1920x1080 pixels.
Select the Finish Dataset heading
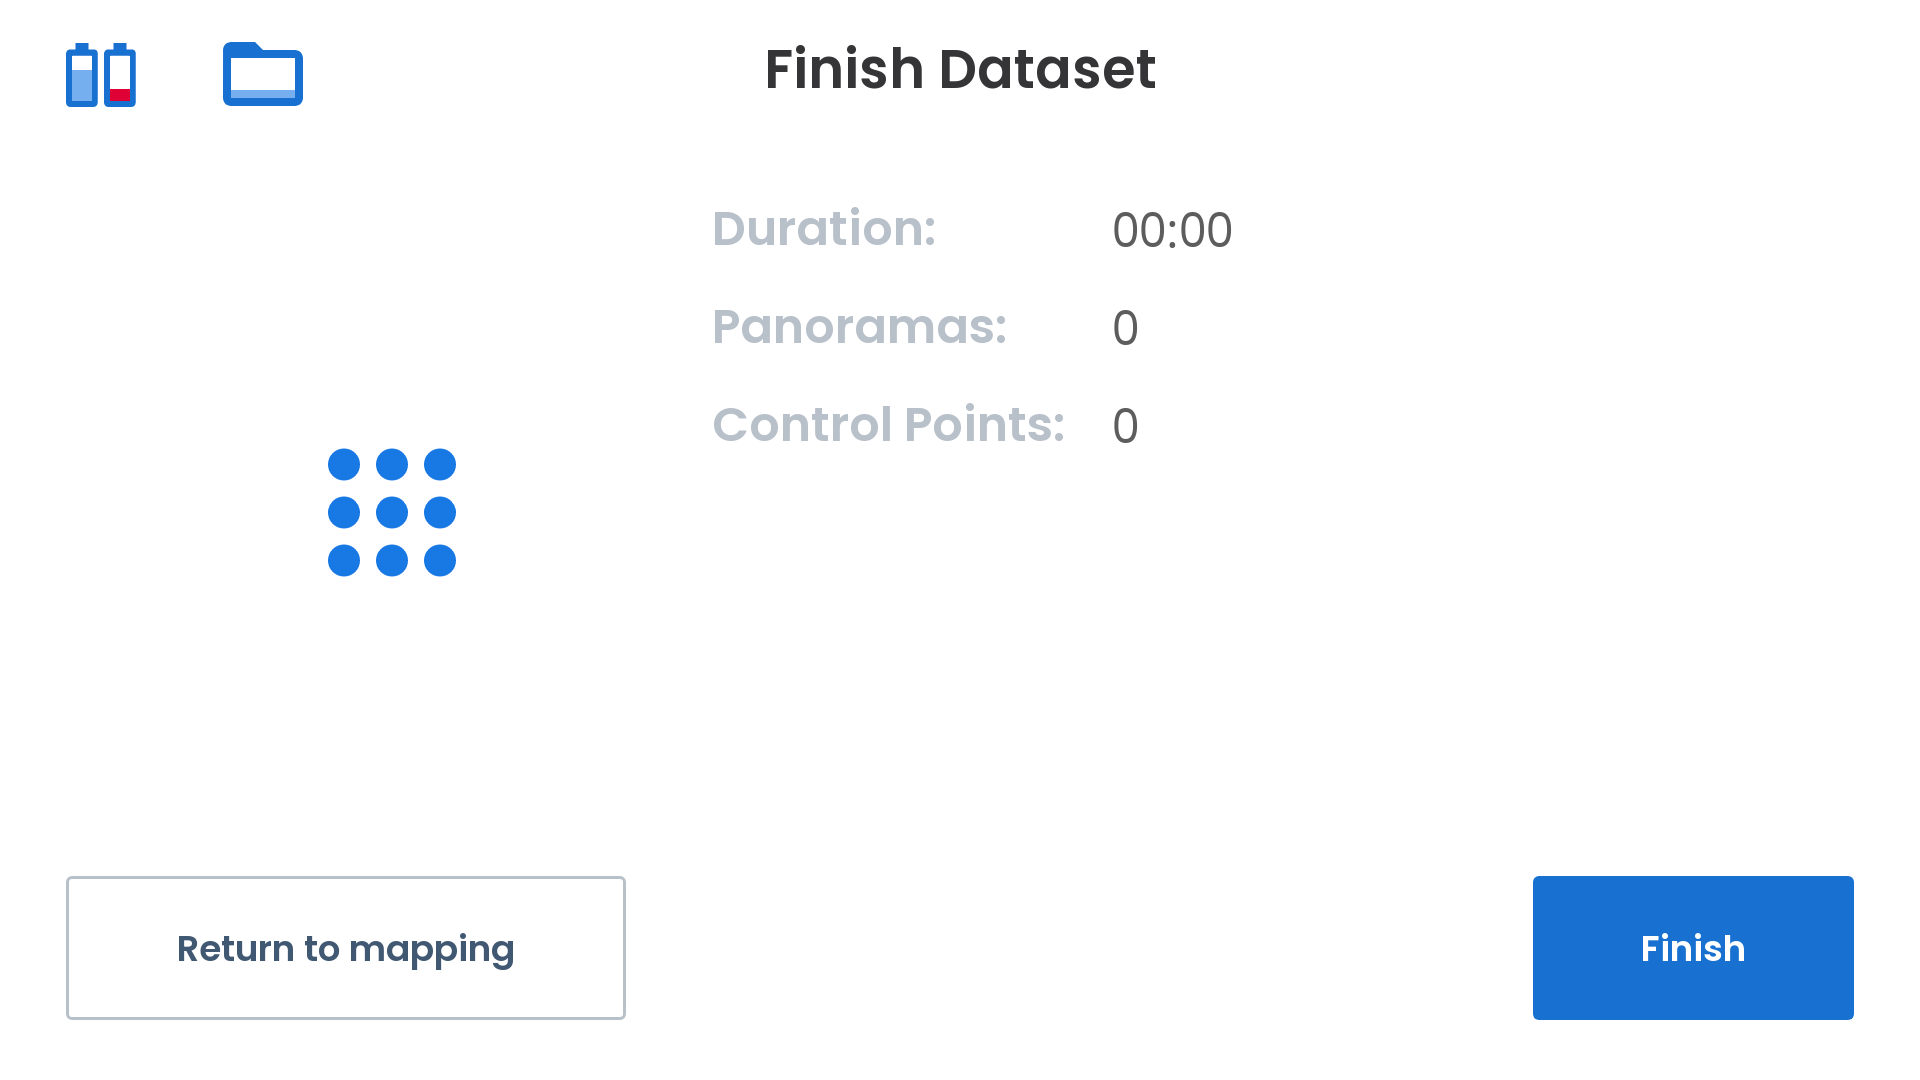tap(960, 69)
